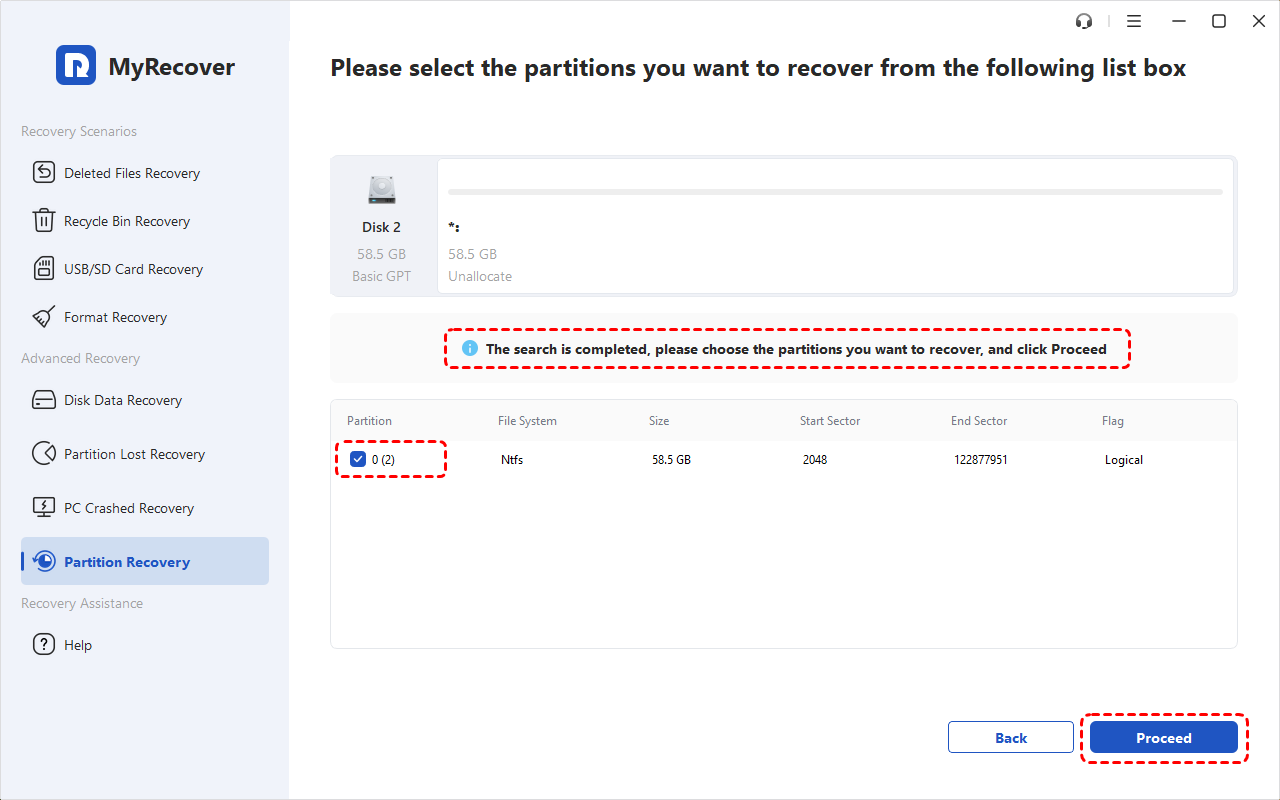The width and height of the screenshot is (1280, 800).
Task: Open USB/SD Card Recovery via its card icon
Action: 44,269
